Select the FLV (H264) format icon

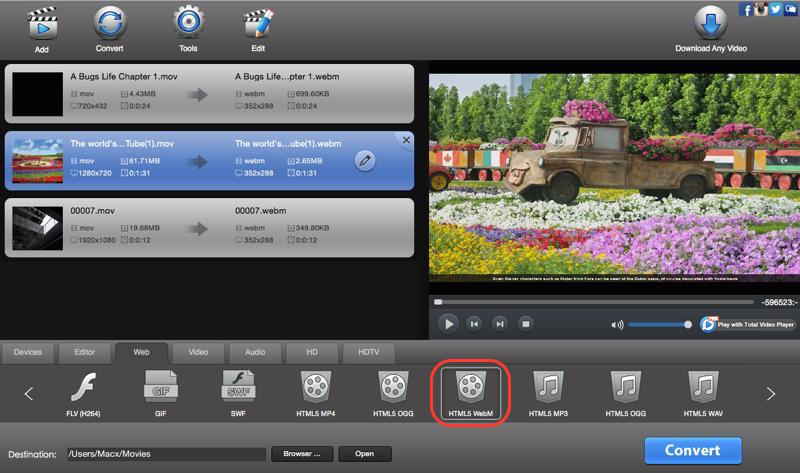click(x=83, y=387)
